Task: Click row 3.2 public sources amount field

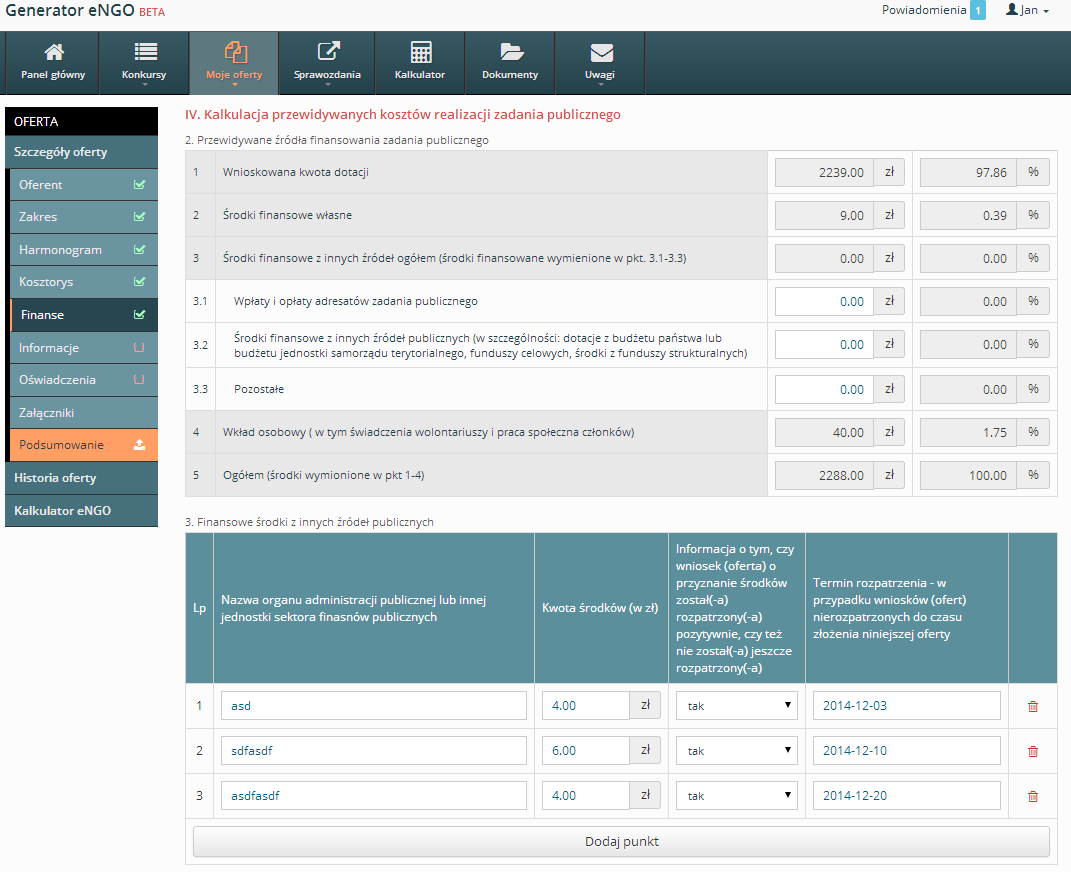Action: pos(824,344)
